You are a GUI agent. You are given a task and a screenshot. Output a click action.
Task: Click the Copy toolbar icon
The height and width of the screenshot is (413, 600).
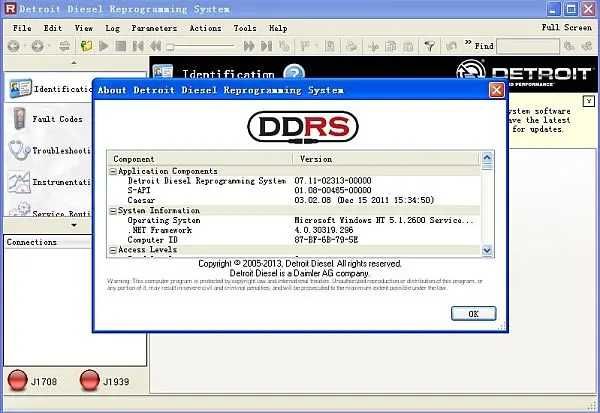tap(391, 46)
